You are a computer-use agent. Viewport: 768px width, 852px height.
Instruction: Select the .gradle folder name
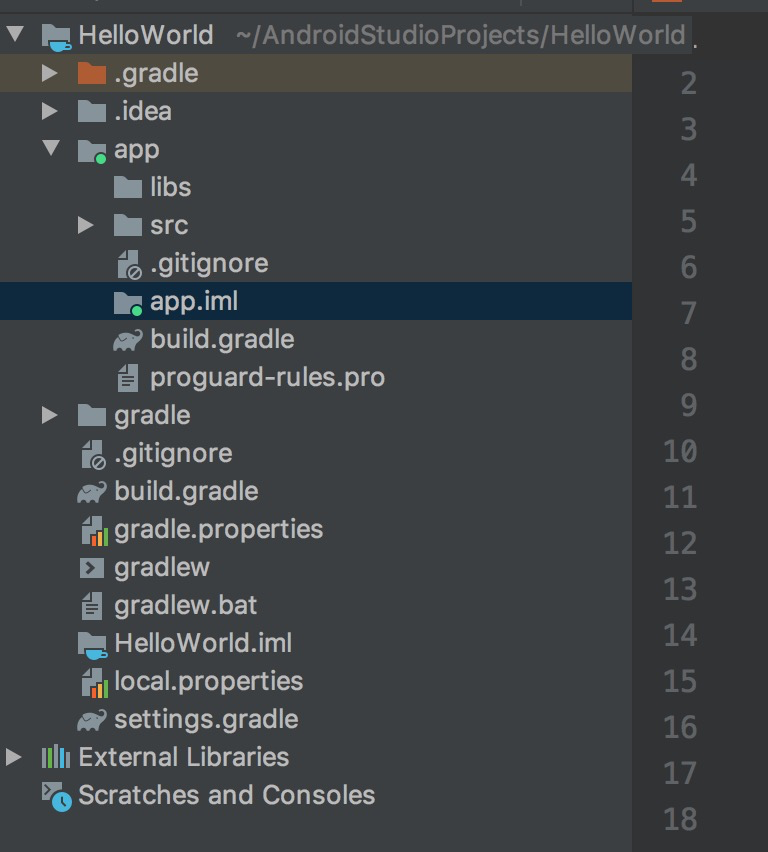[156, 73]
